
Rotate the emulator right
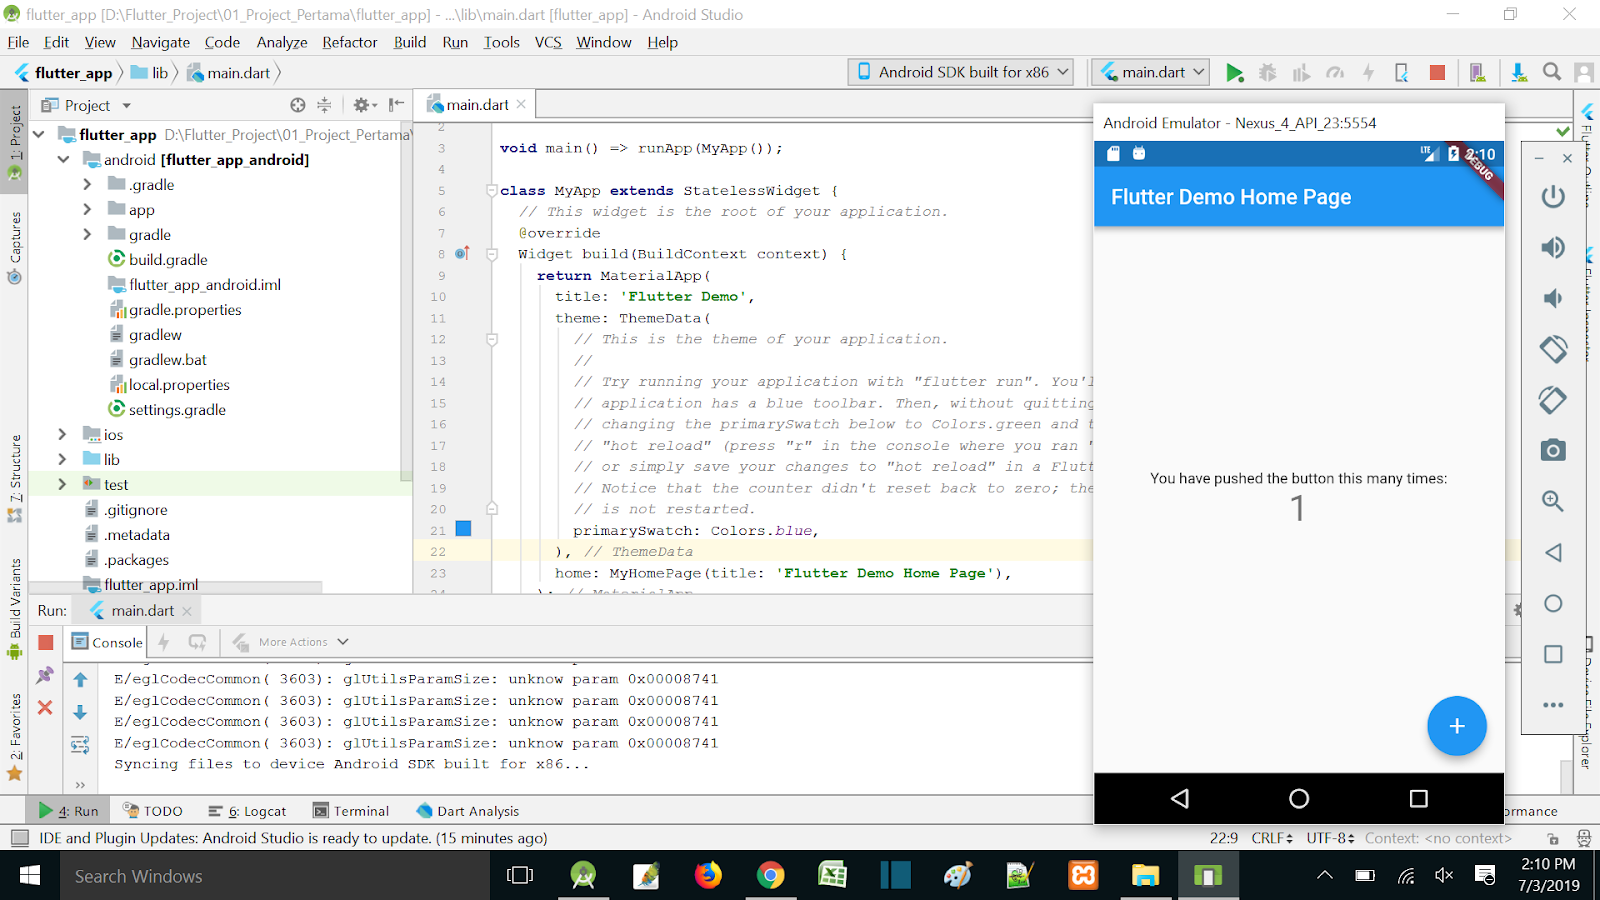(1553, 400)
